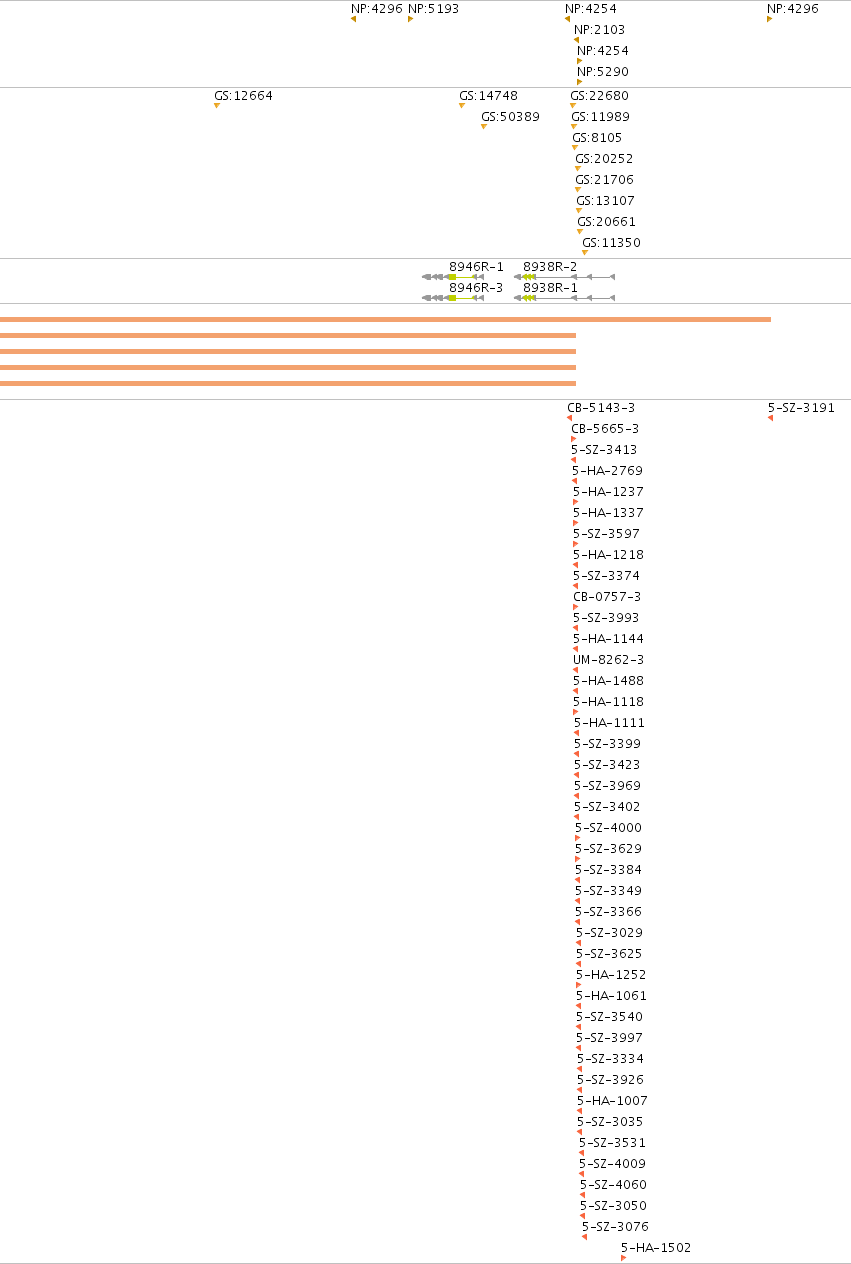851x1264 pixels.
Task: Click the 5-SZ-3926 insertion label
Action: click(610, 1080)
